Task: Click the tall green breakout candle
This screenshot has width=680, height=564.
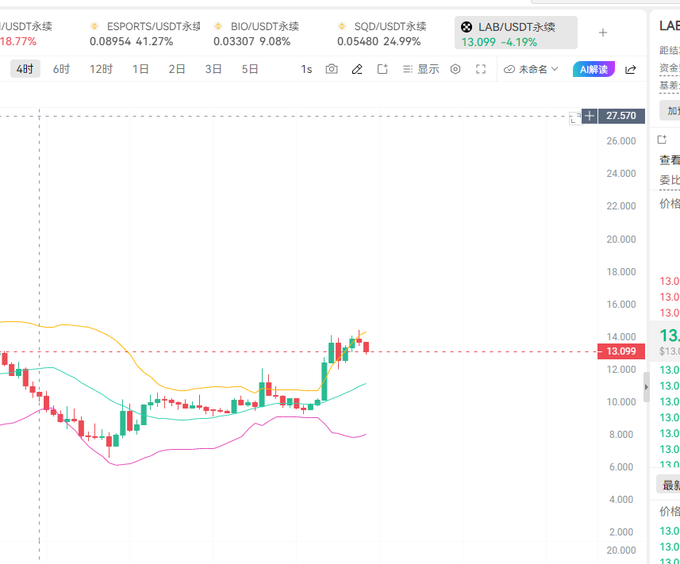Action: click(324, 381)
